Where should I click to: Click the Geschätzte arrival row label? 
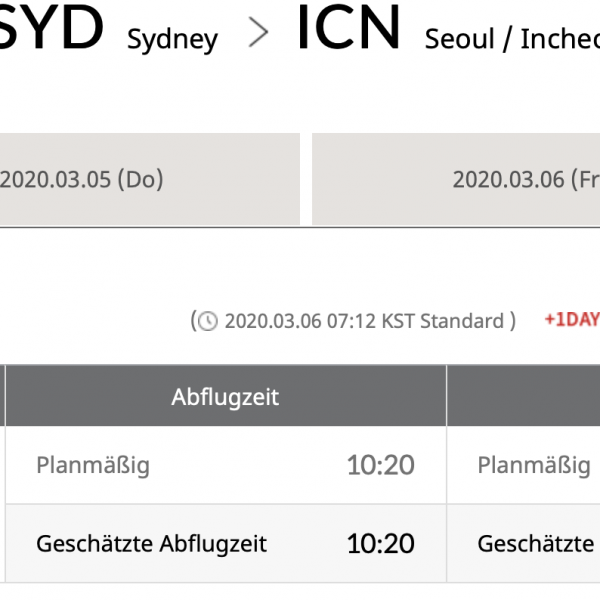tap(536, 544)
